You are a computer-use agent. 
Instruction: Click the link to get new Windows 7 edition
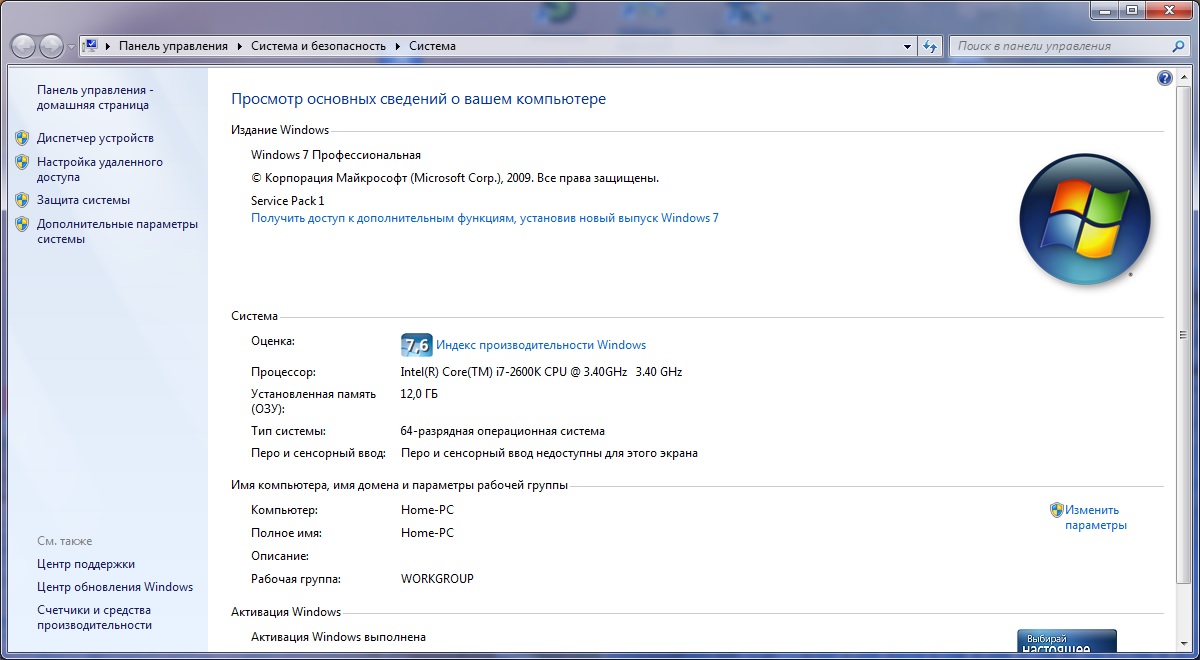484,218
